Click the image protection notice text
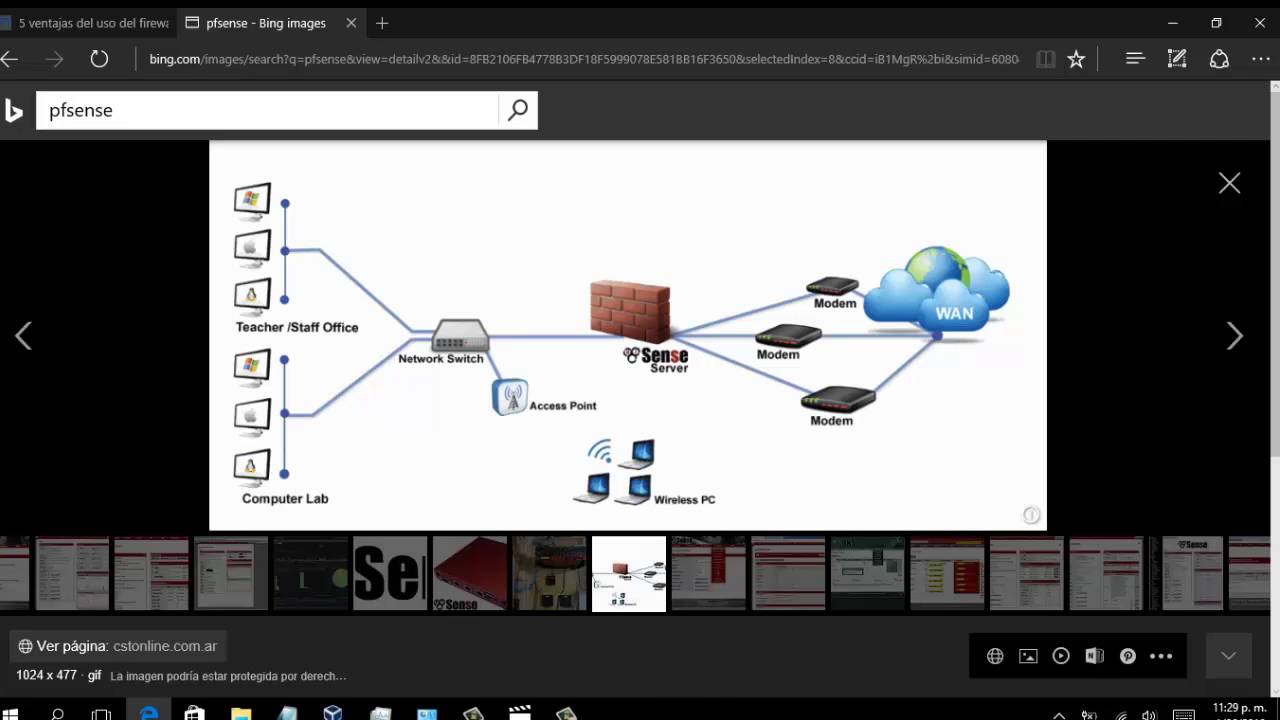This screenshot has width=1280, height=720. (228, 676)
